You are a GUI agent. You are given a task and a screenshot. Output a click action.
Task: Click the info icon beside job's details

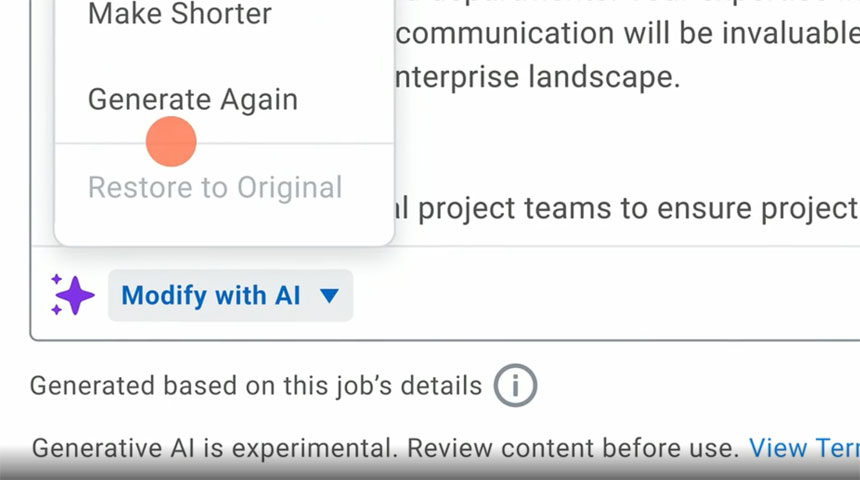point(515,385)
